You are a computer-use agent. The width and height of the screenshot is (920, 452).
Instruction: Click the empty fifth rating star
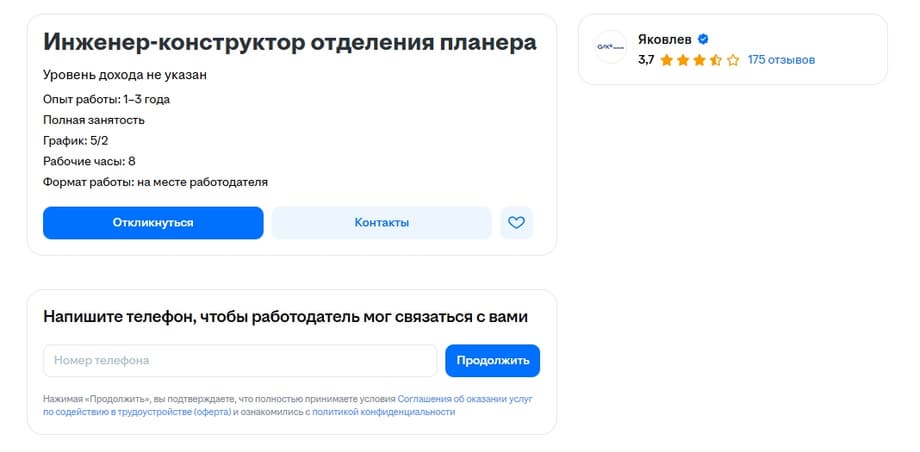733,60
